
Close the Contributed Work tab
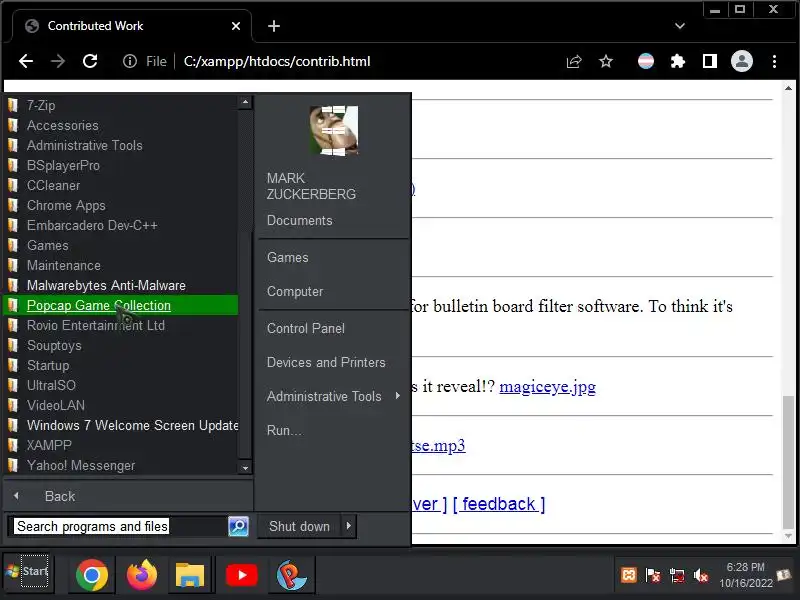[236, 26]
